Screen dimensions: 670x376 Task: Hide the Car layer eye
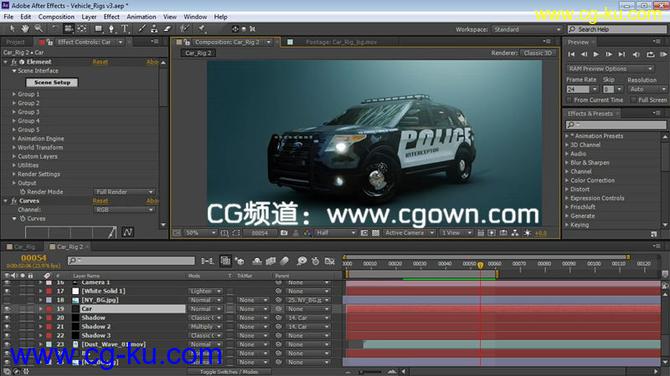7,309
